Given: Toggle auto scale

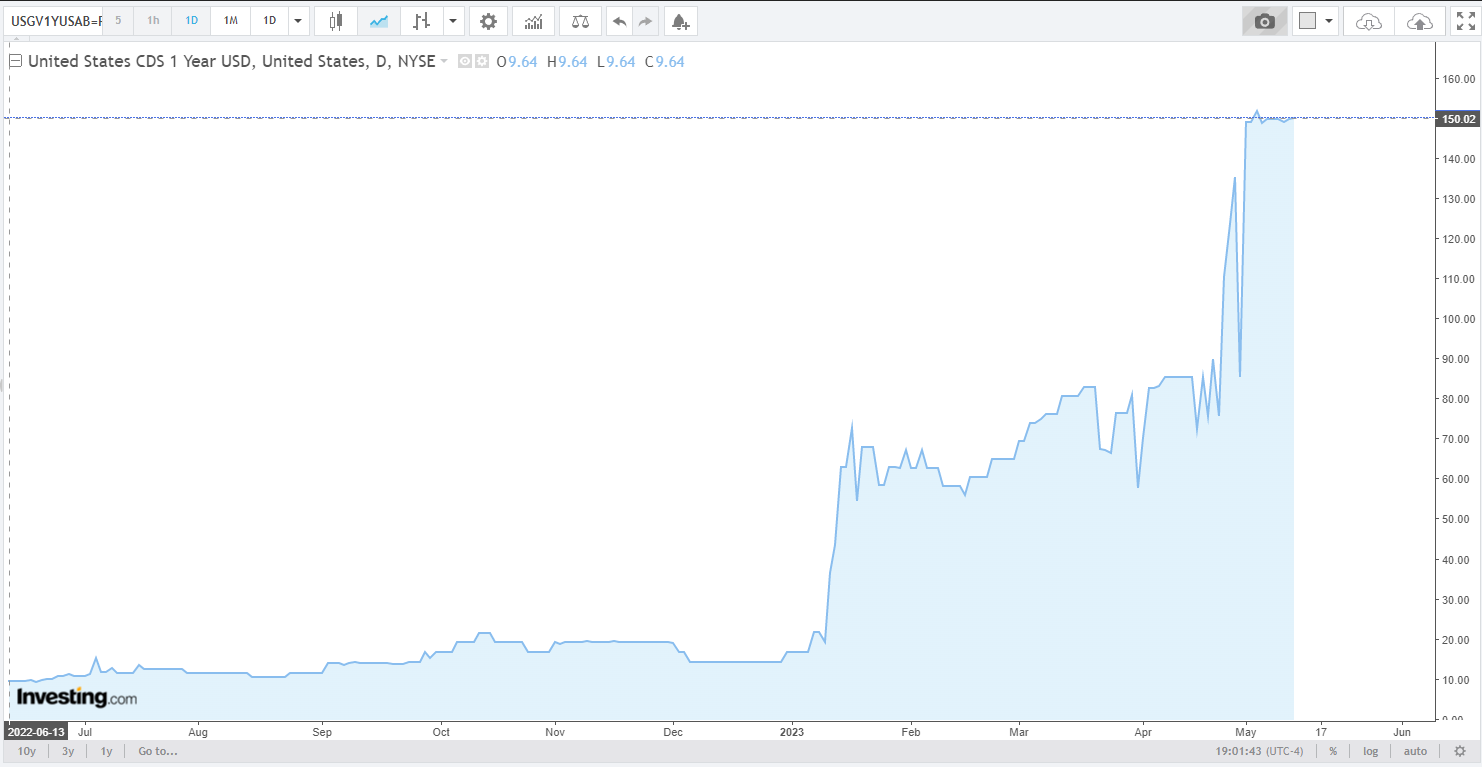Looking at the screenshot, I should pos(1415,751).
